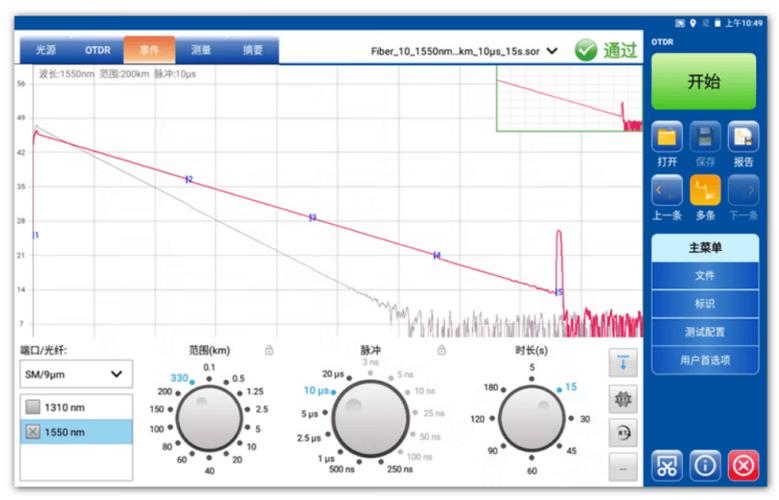The width and height of the screenshot is (779, 500).
Task: Check the 1310 nm wavelength box
Action: pyautogui.click(x=33, y=407)
